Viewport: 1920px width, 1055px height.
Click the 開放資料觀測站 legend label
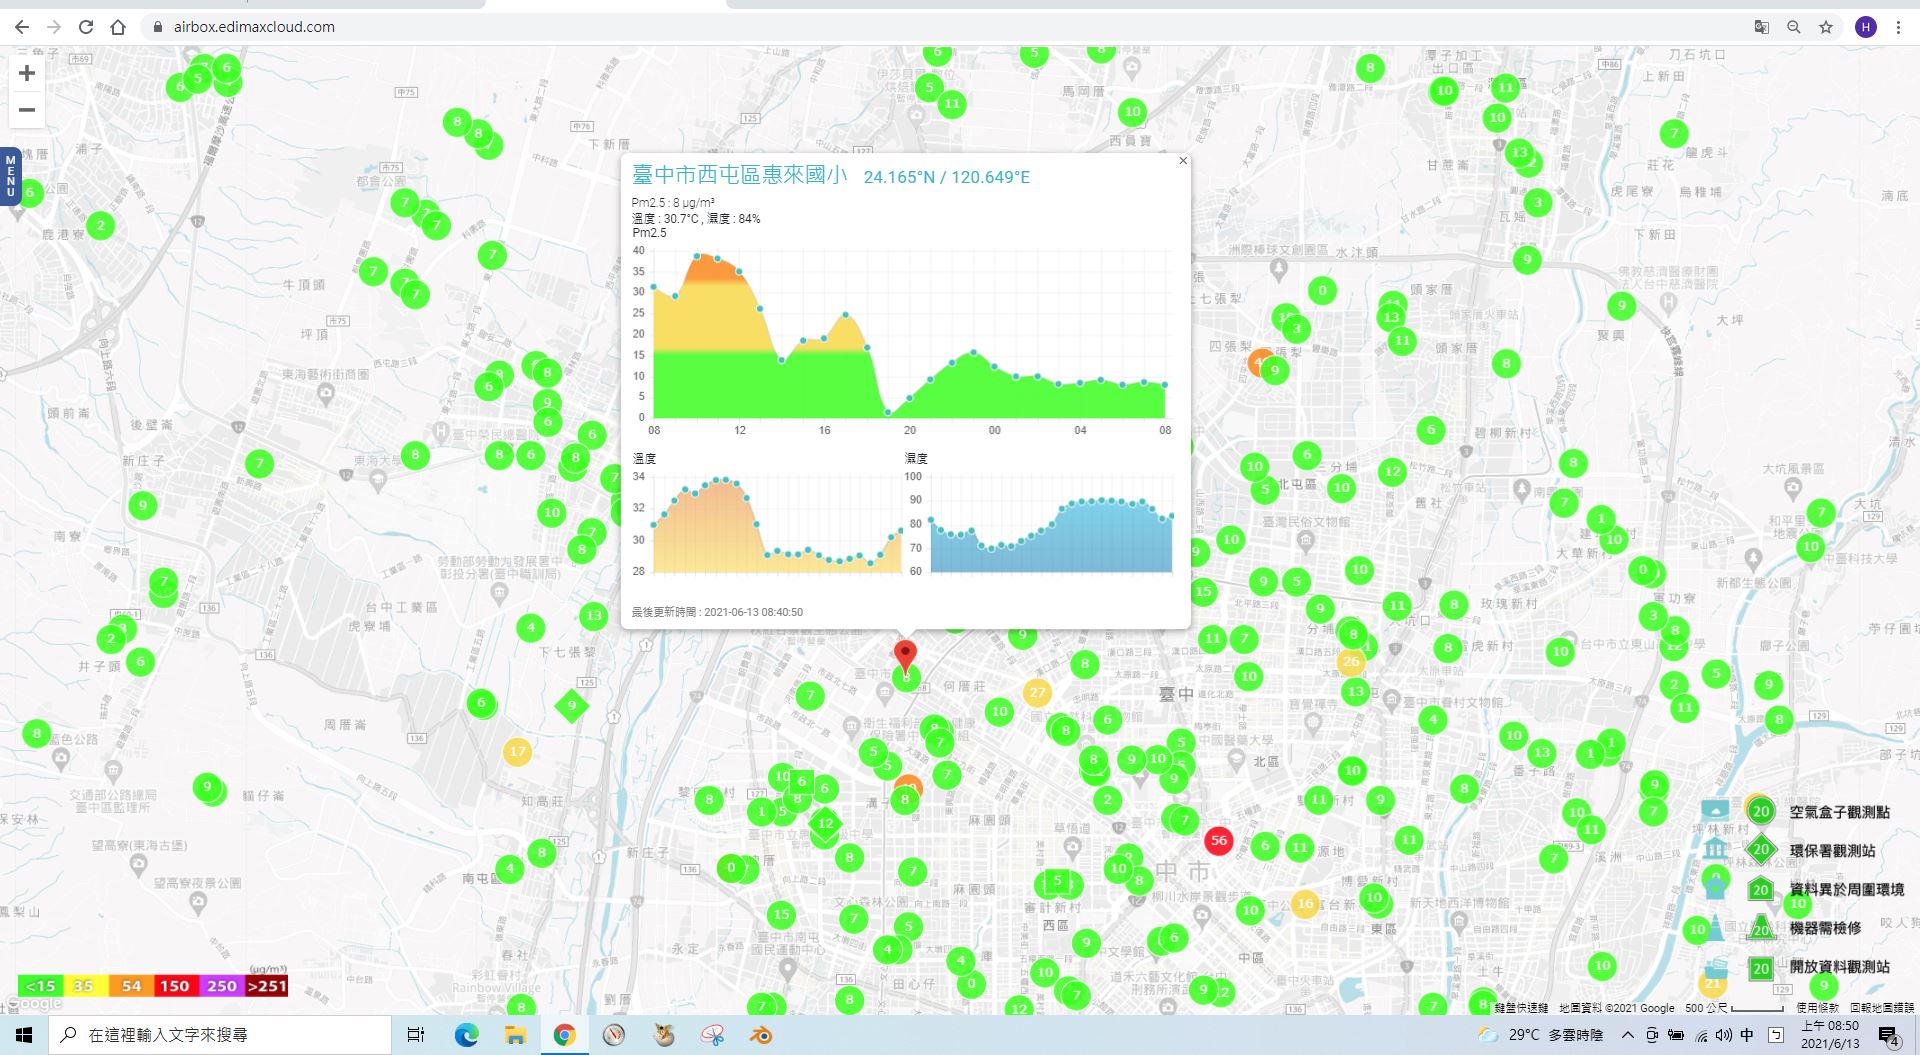point(1840,967)
